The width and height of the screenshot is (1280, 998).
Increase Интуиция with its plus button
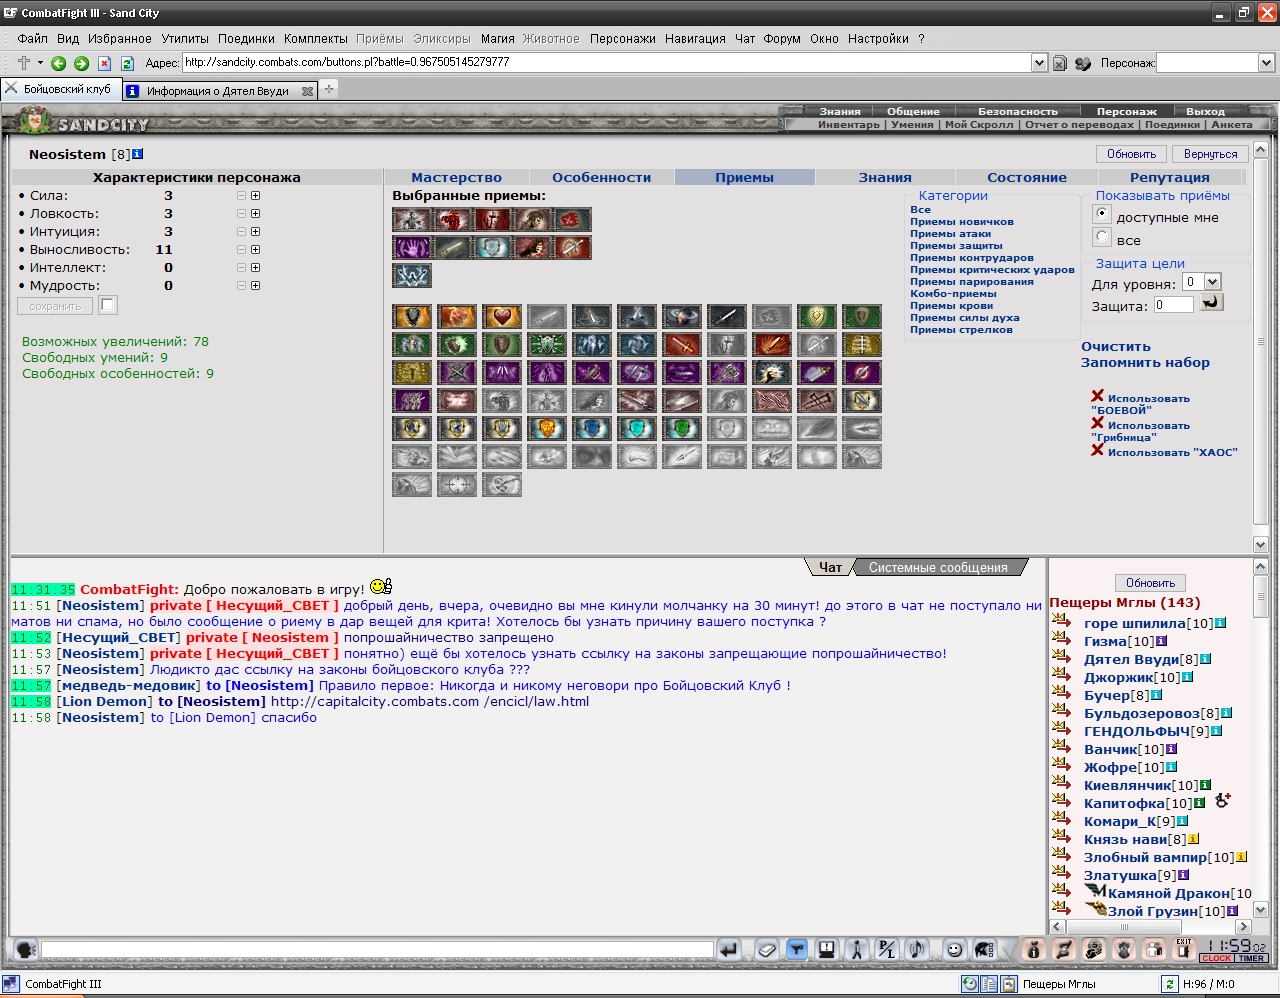tap(256, 232)
